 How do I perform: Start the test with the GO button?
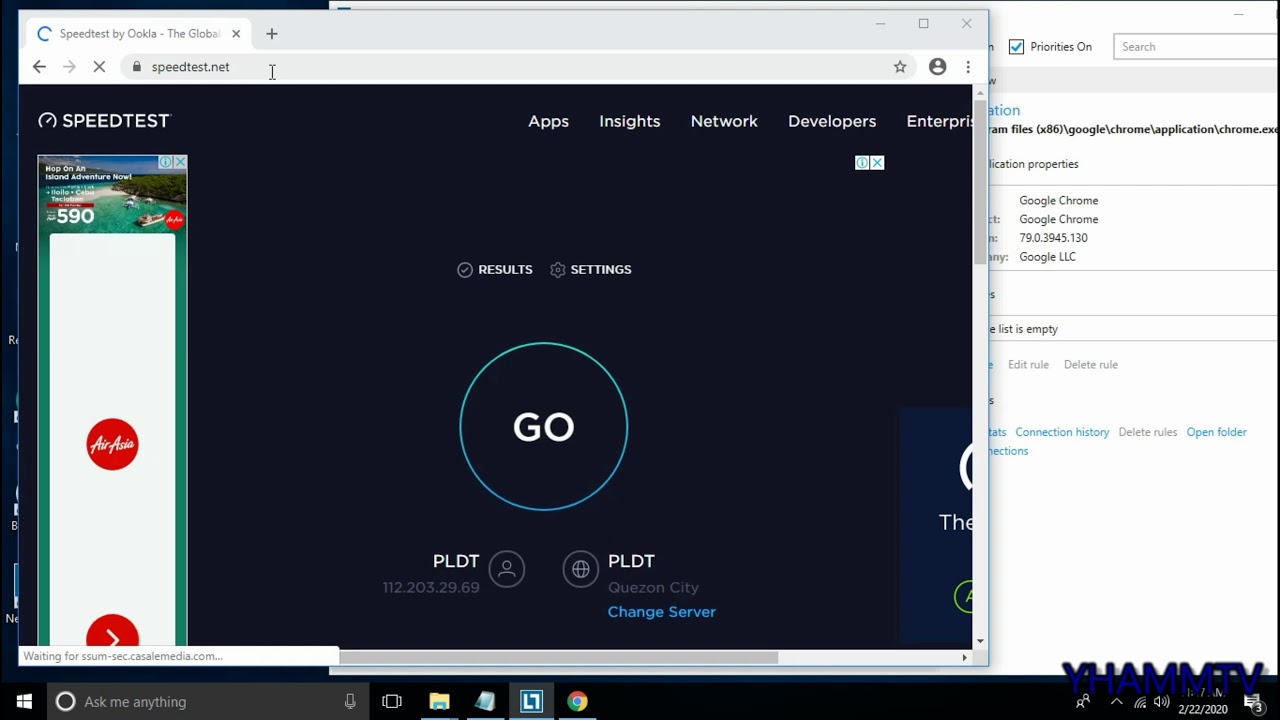(544, 427)
